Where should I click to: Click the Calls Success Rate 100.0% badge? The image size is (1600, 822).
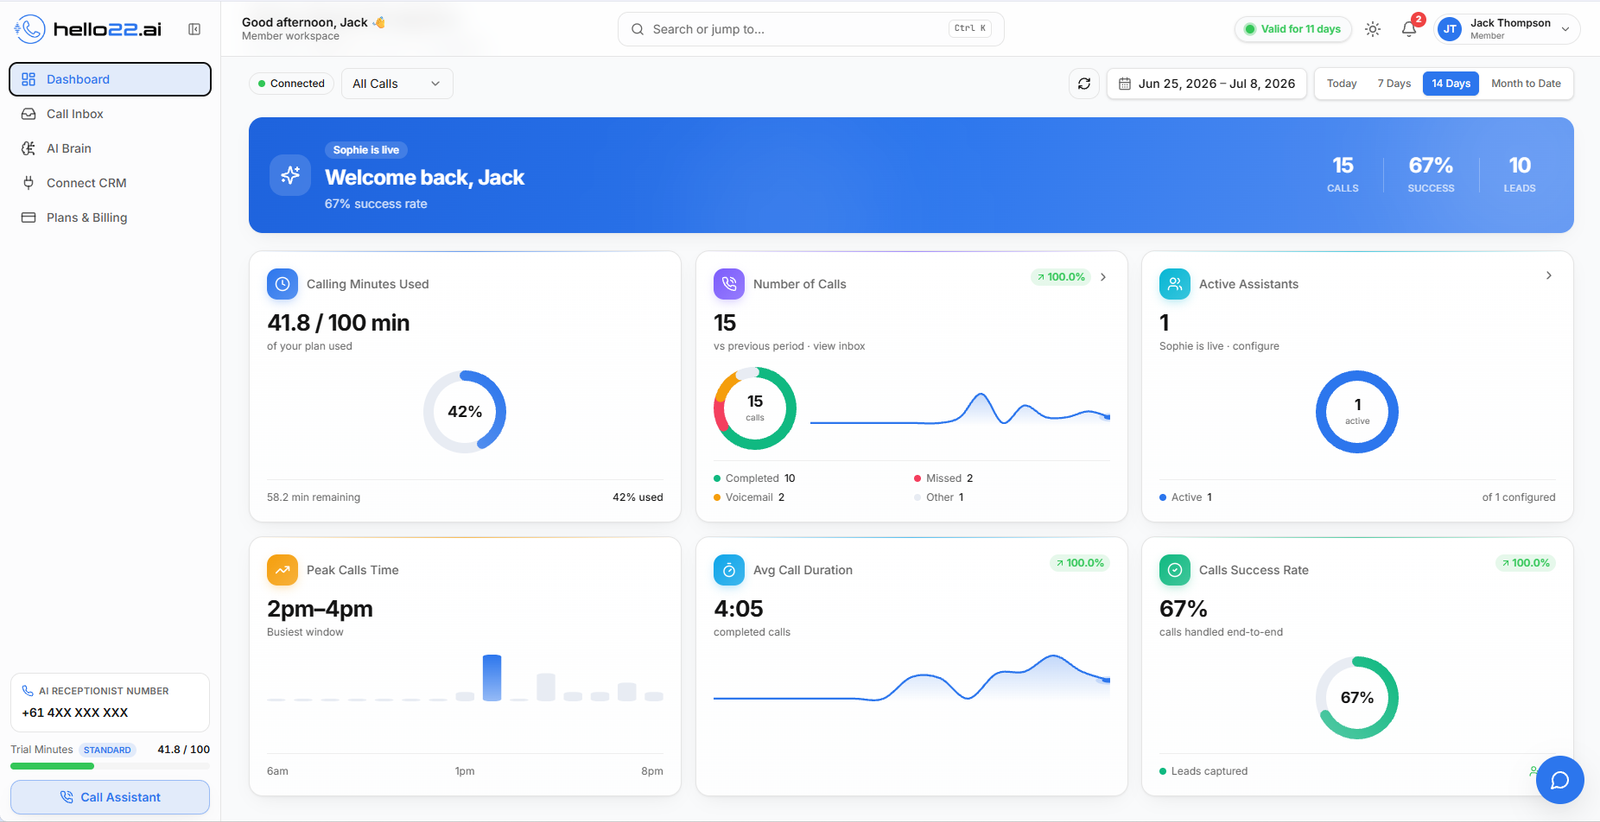pyautogui.click(x=1526, y=563)
